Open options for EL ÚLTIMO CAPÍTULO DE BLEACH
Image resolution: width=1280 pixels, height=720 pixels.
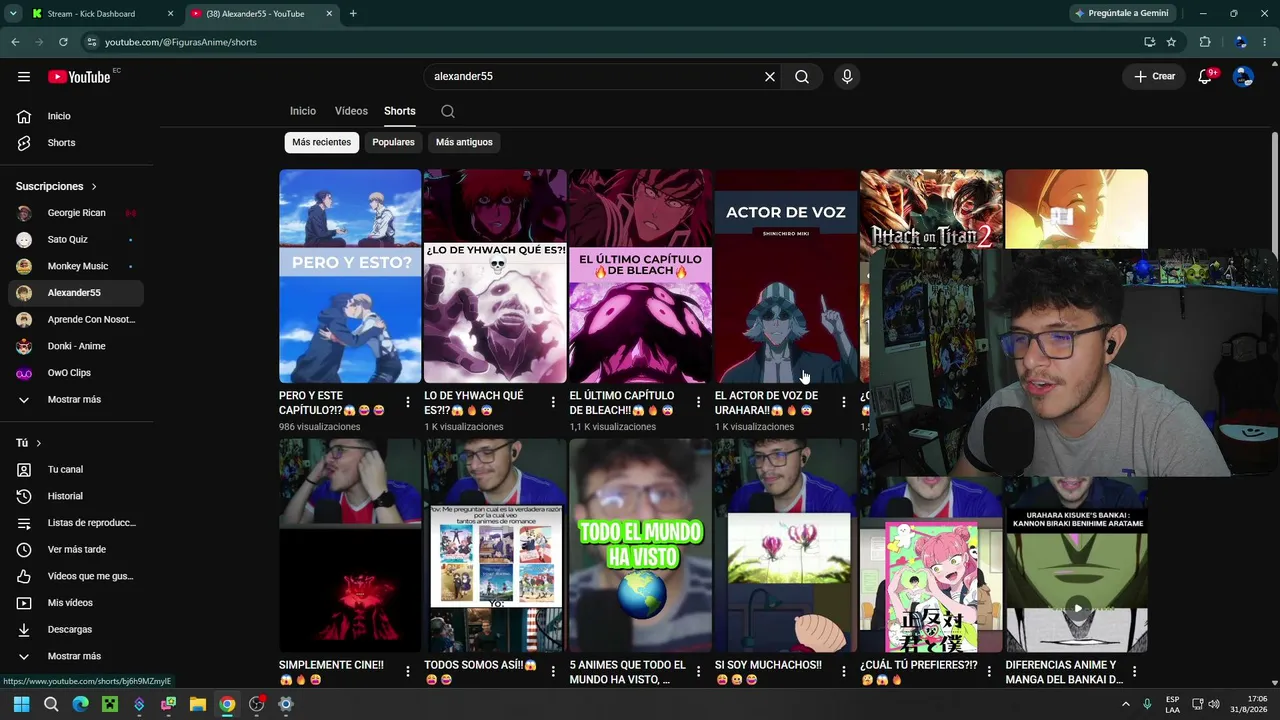point(698,402)
